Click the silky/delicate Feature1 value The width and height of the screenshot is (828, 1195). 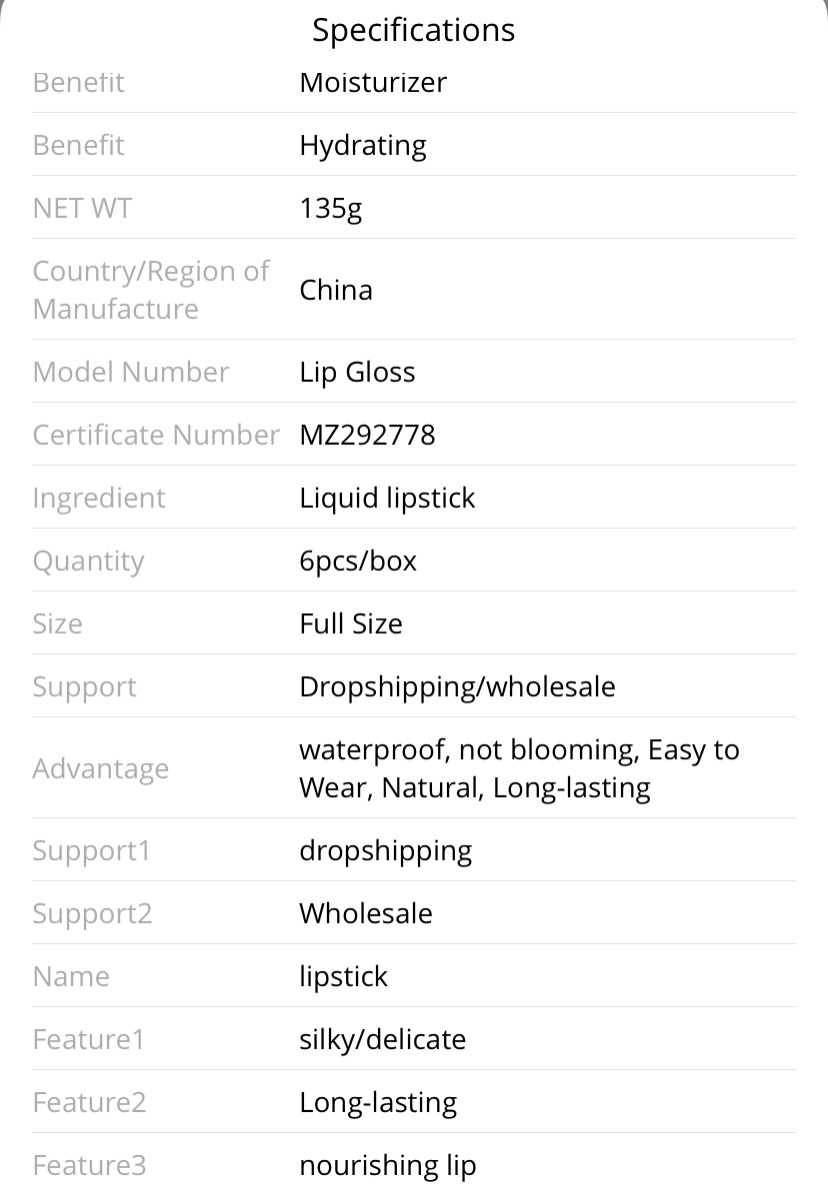383,1040
